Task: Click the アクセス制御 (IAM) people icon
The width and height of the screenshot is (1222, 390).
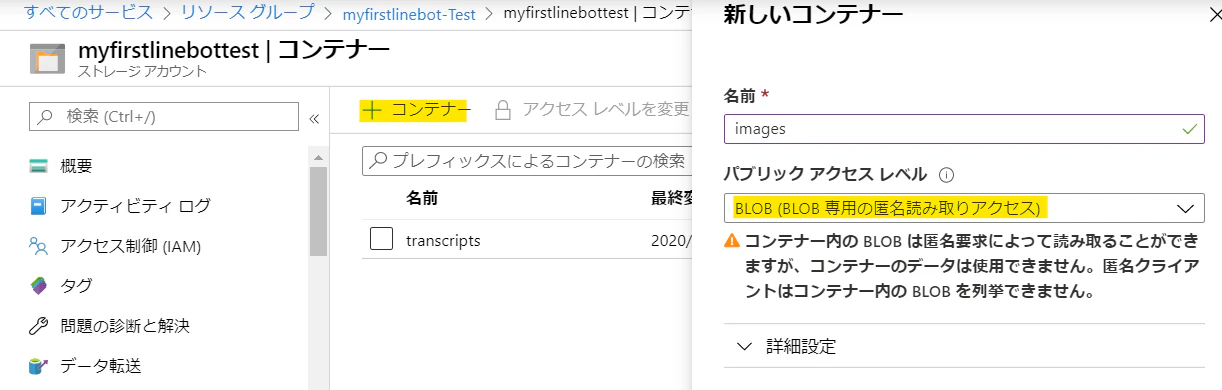Action: (39, 246)
